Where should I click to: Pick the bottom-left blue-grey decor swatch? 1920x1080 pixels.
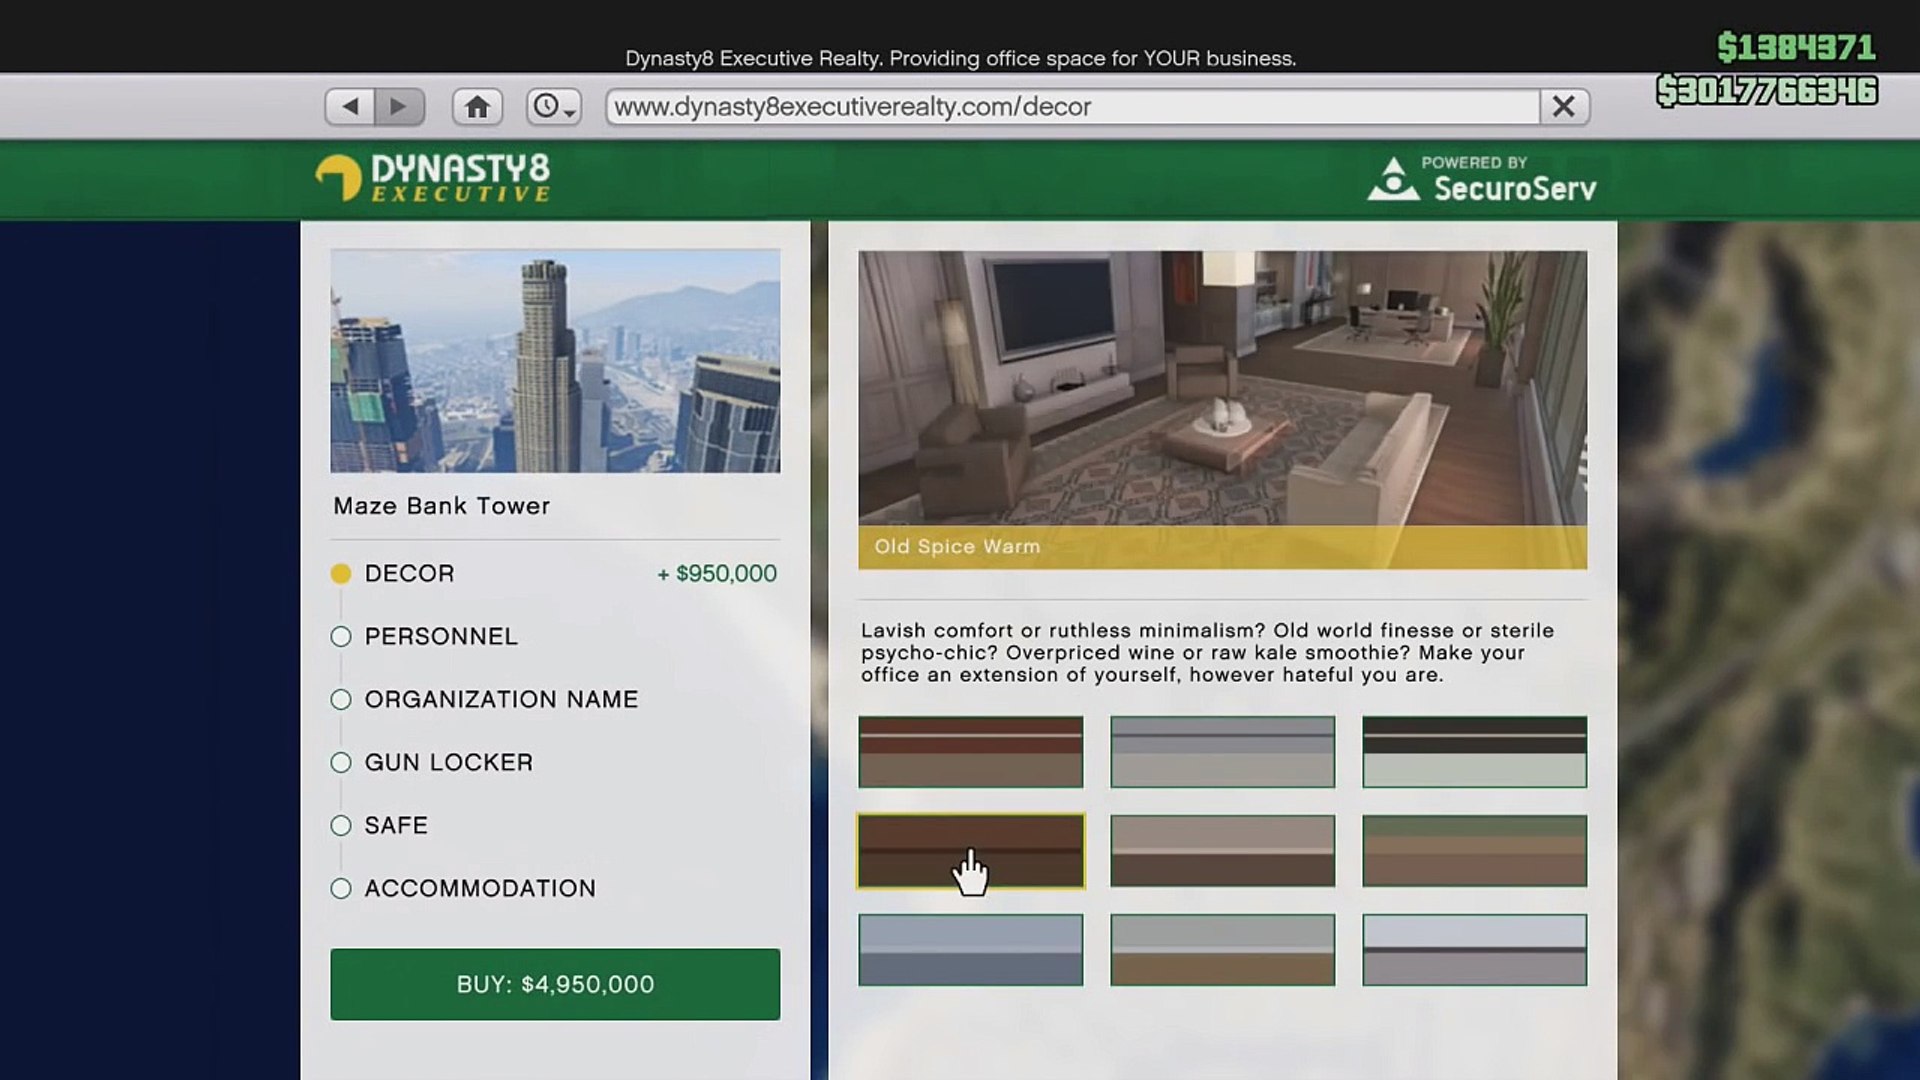coord(970,949)
